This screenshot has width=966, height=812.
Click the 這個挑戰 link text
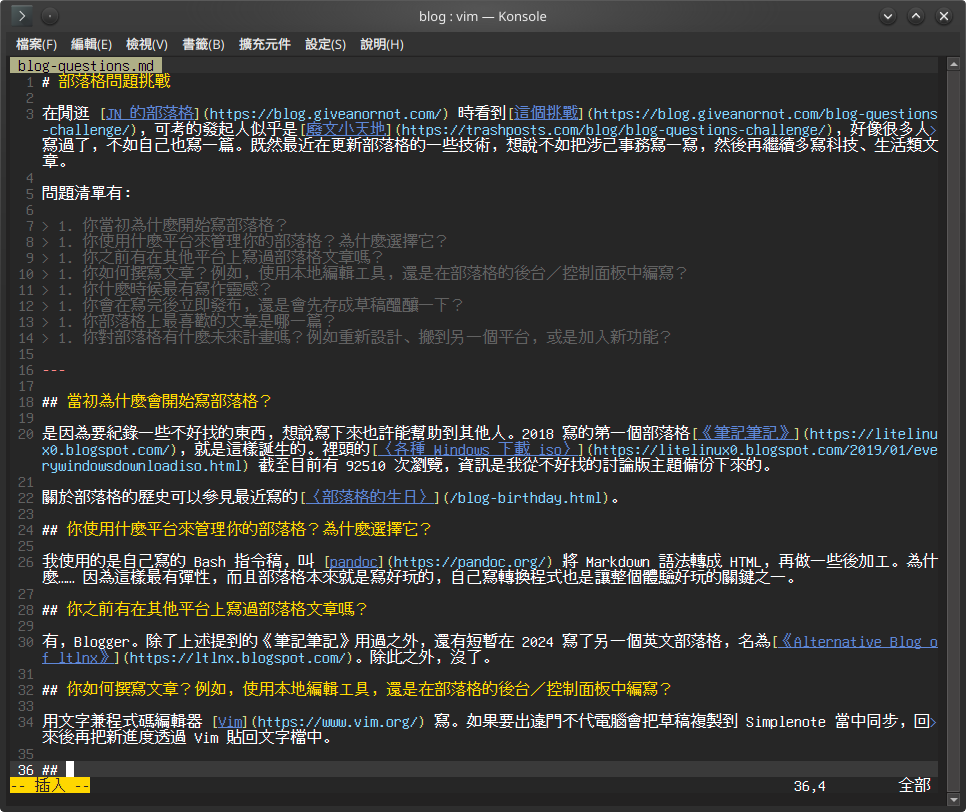[546, 113]
